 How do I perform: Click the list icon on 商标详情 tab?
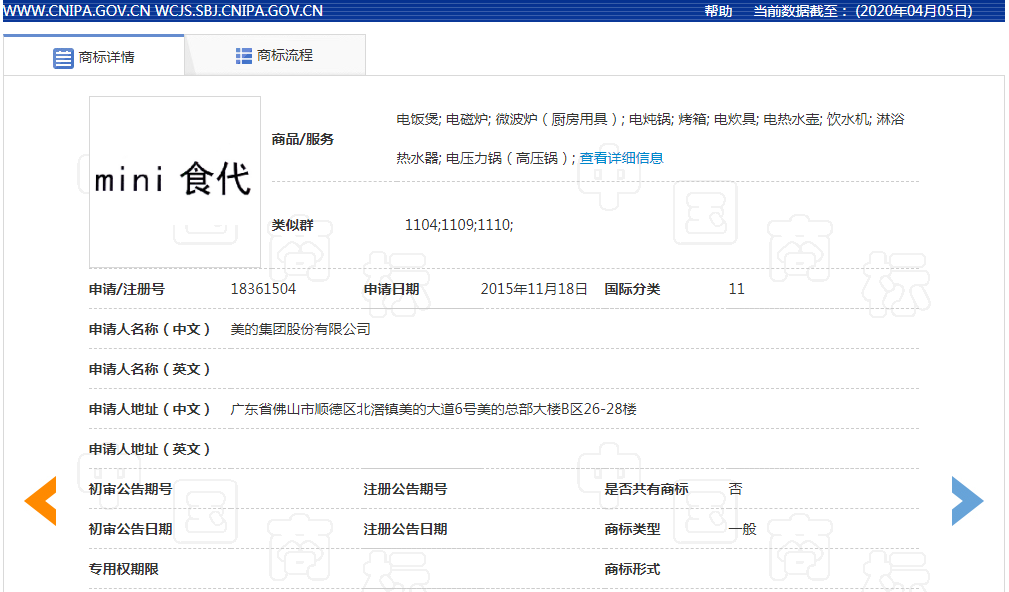click(x=63, y=57)
